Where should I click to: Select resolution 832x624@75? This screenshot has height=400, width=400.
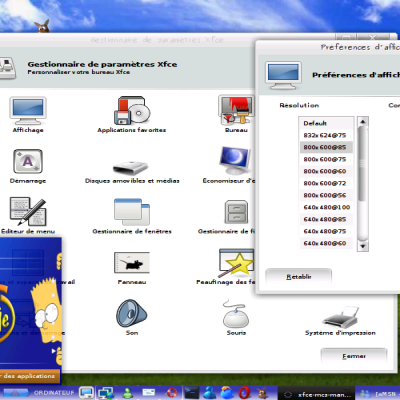tap(326, 135)
